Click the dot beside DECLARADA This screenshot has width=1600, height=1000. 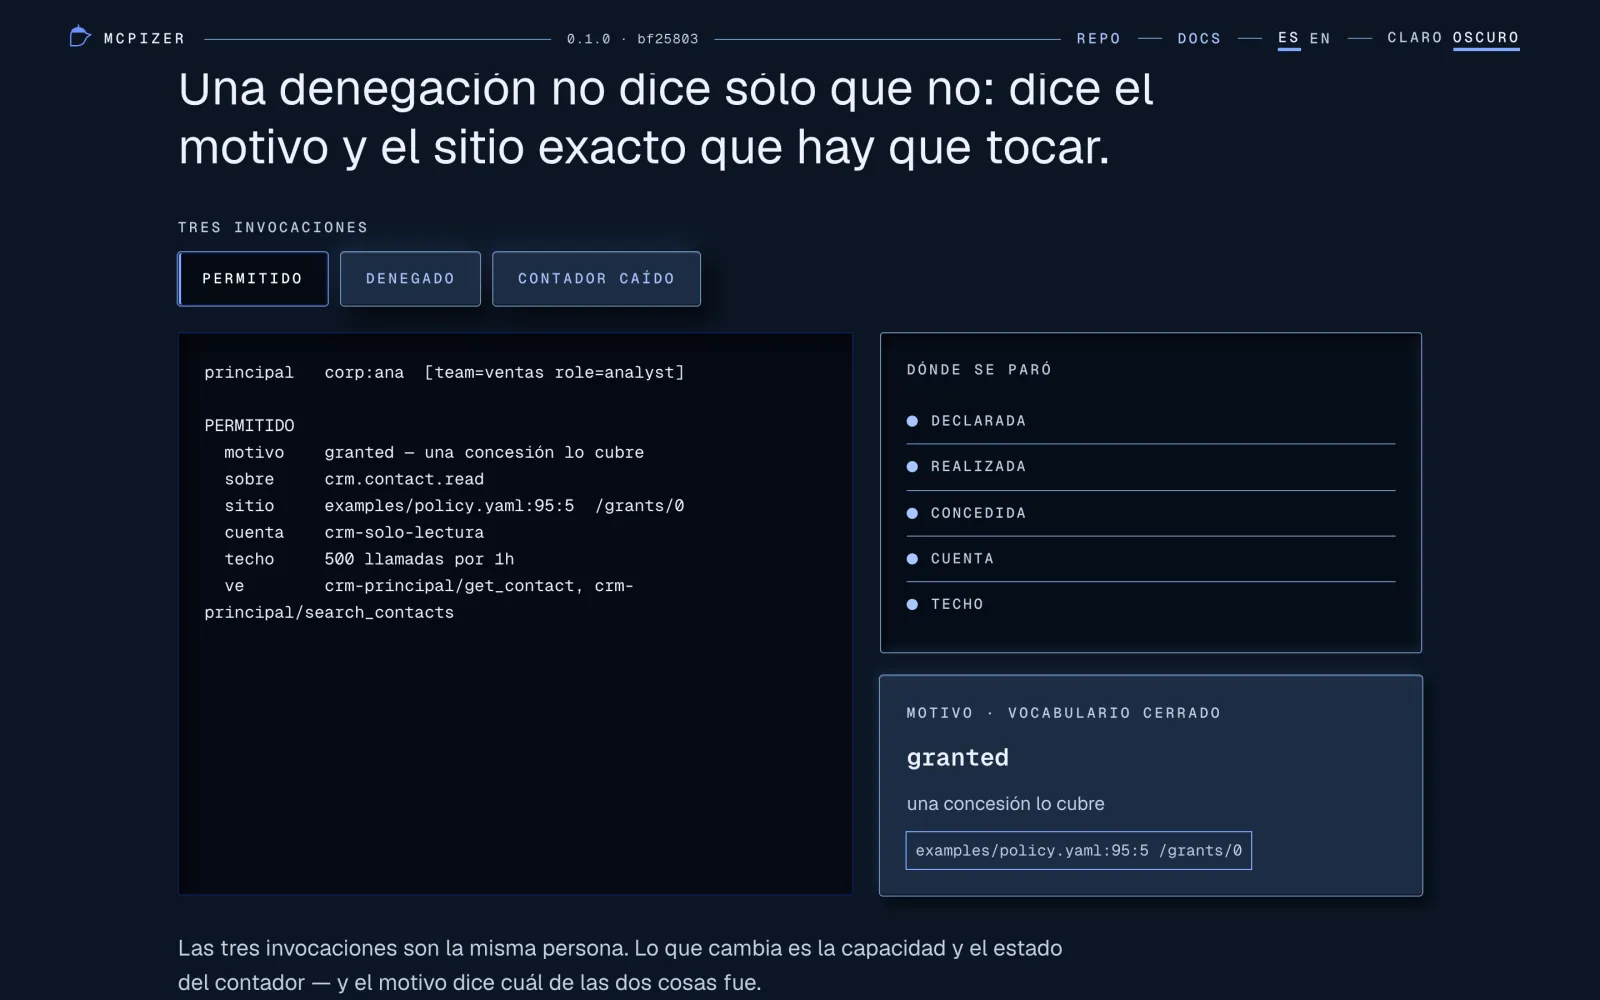pos(912,421)
